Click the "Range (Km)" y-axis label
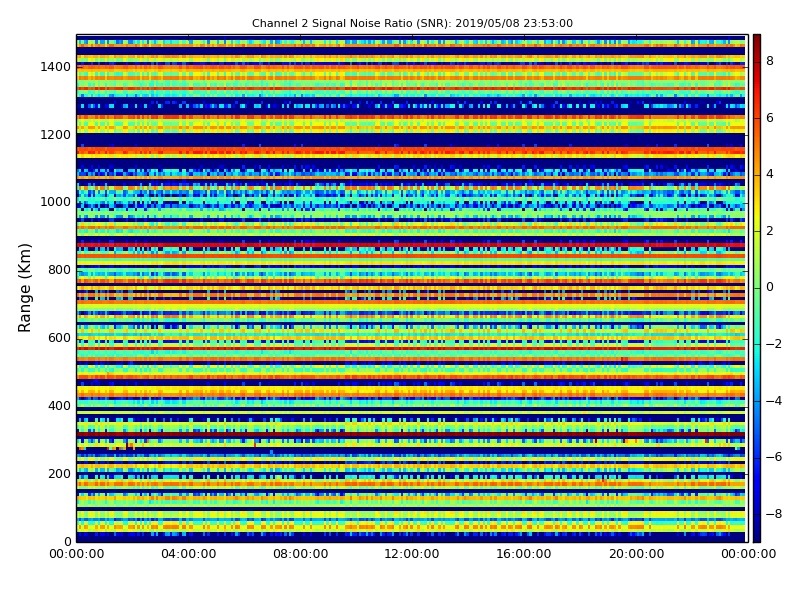Viewport: 800px width, 600px height. point(24,288)
